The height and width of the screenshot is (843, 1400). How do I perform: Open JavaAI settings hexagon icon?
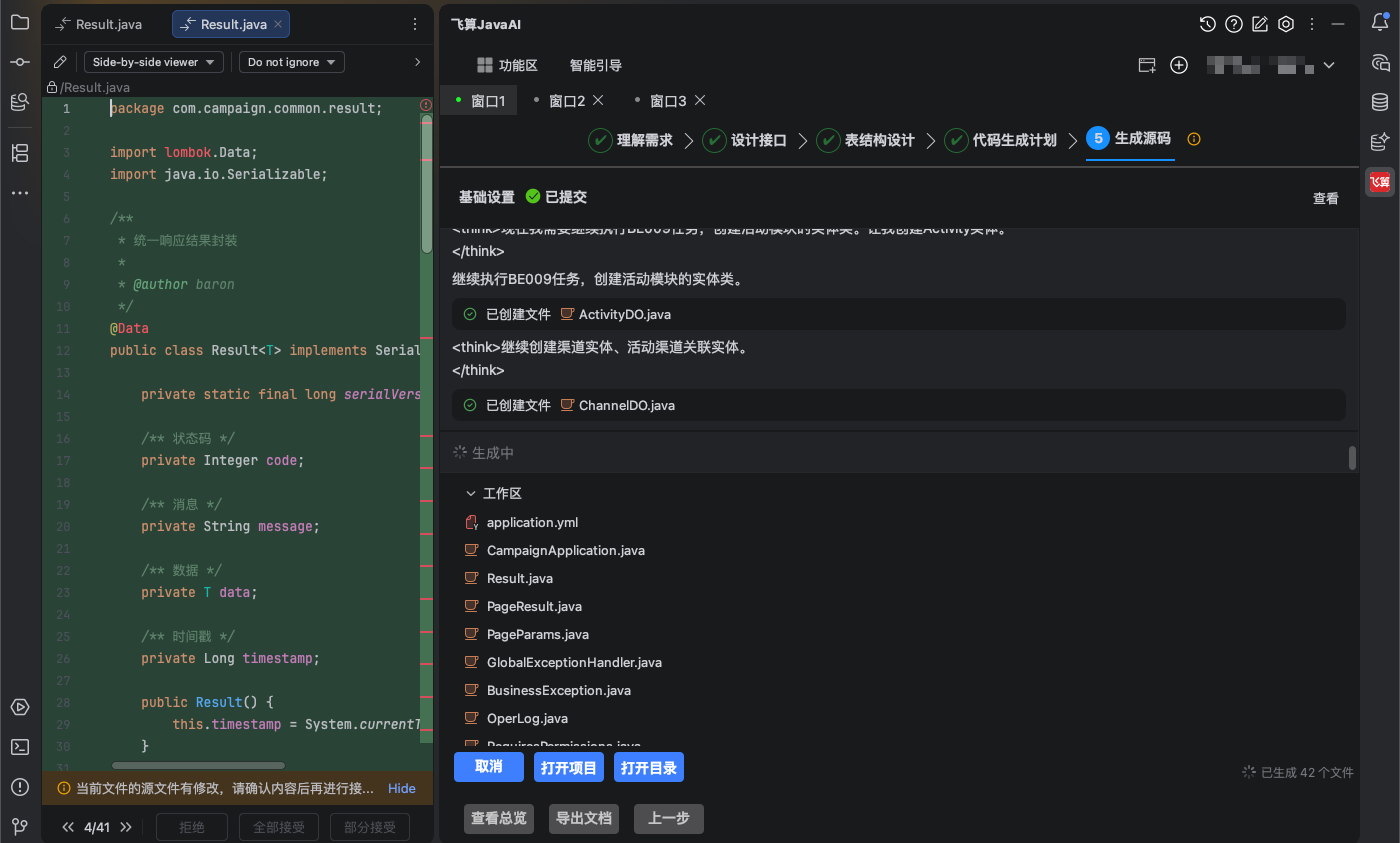pos(1287,24)
